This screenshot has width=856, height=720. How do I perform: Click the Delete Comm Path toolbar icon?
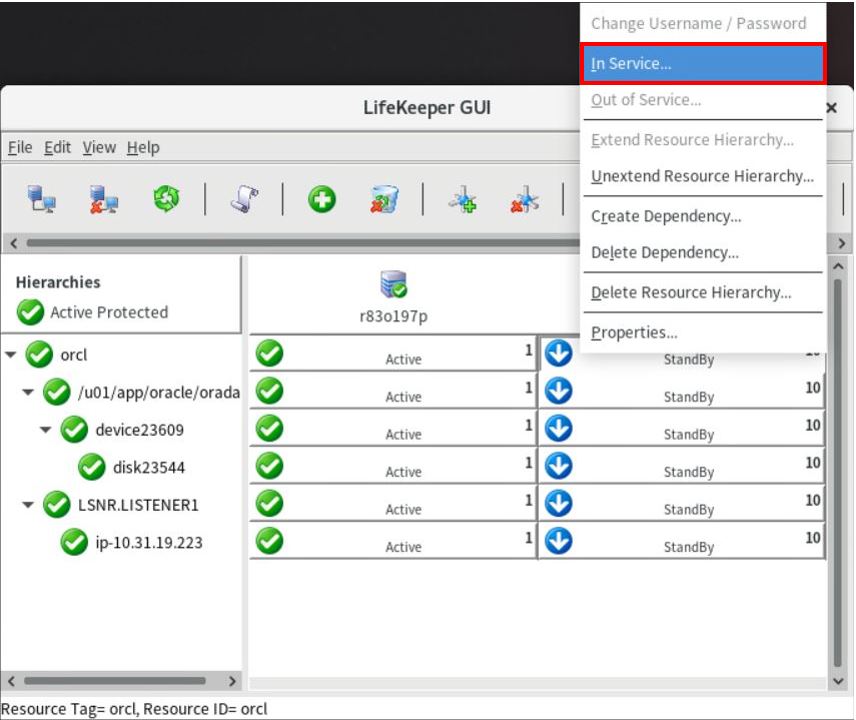click(525, 199)
